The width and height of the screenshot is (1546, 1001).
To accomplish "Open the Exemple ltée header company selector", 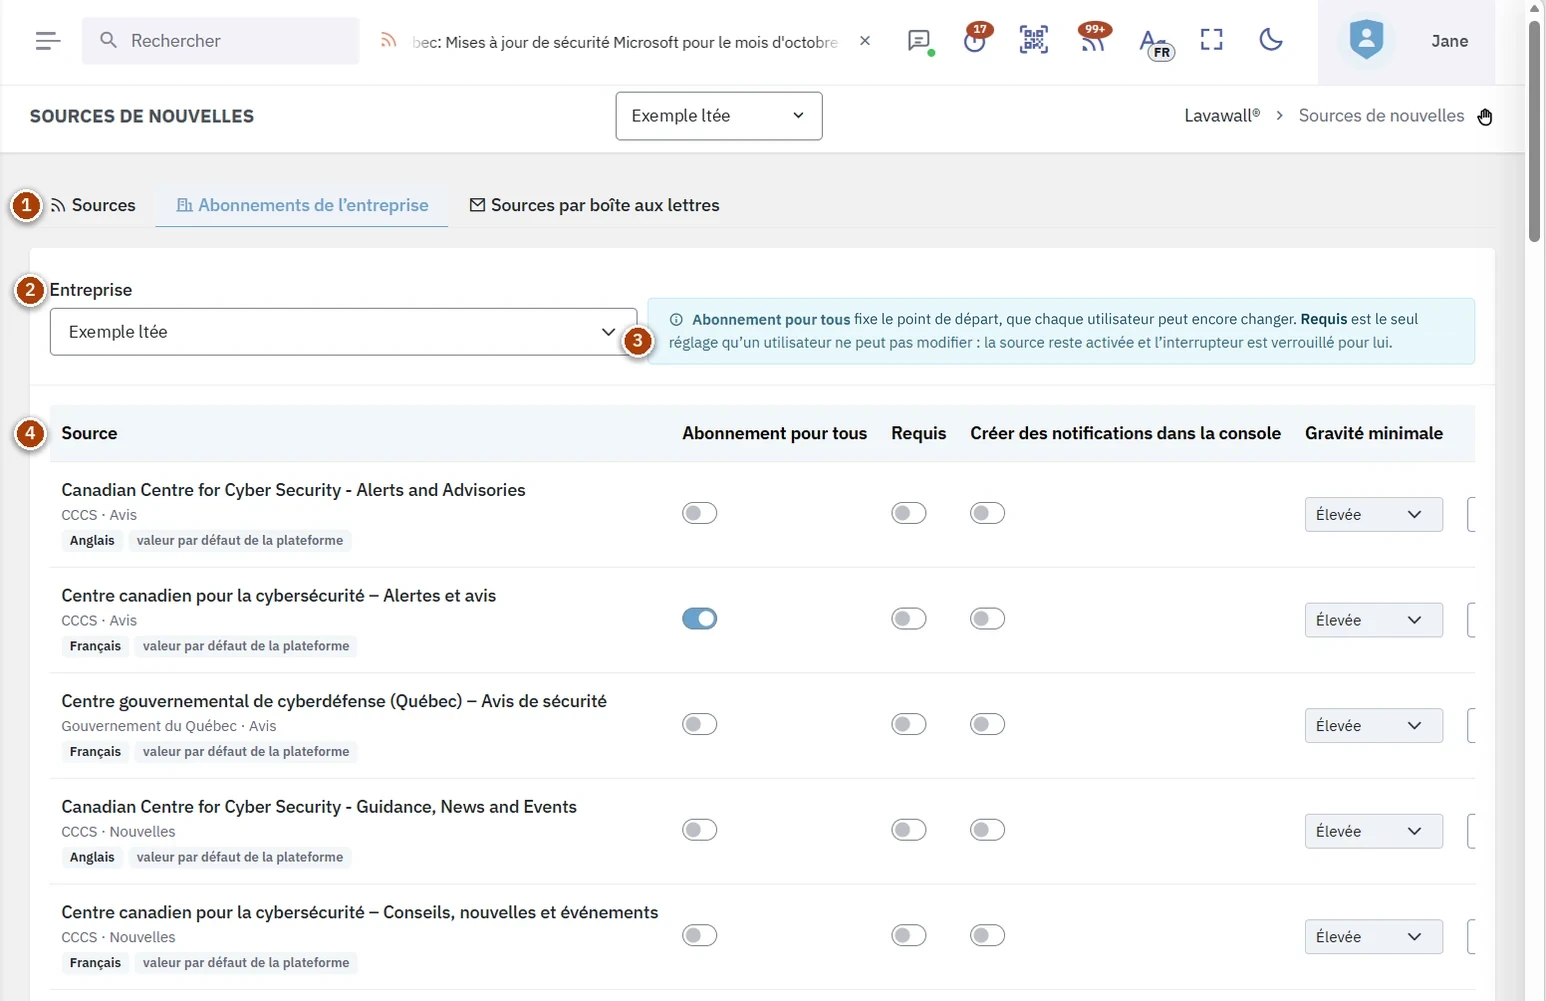I will (719, 116).
